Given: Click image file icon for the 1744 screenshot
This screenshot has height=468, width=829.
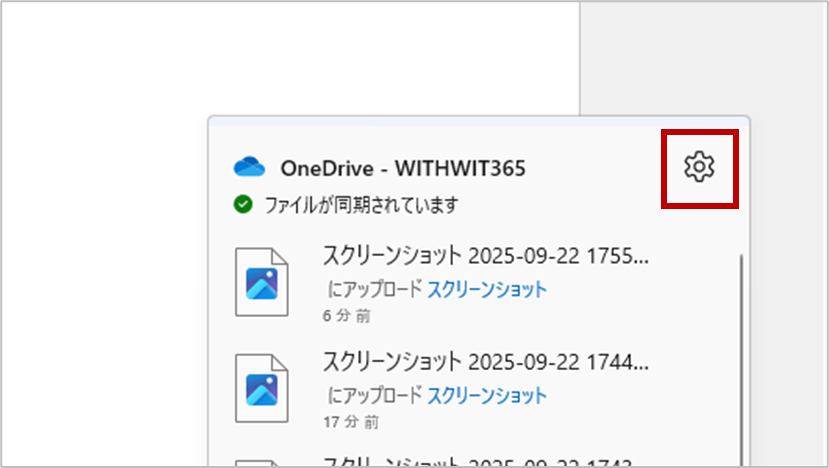Looking at the screenshot, I should tap(261, 387).
